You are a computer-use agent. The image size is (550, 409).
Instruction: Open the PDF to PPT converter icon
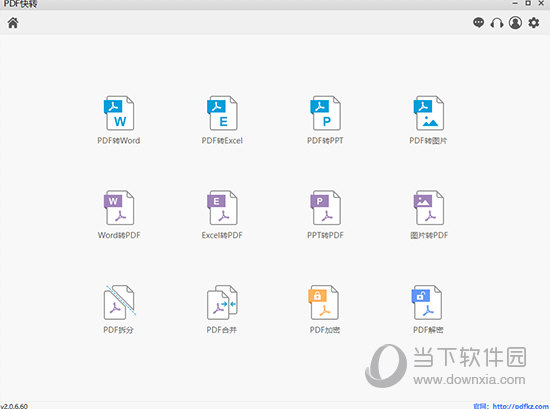click(x=325, y=113)
